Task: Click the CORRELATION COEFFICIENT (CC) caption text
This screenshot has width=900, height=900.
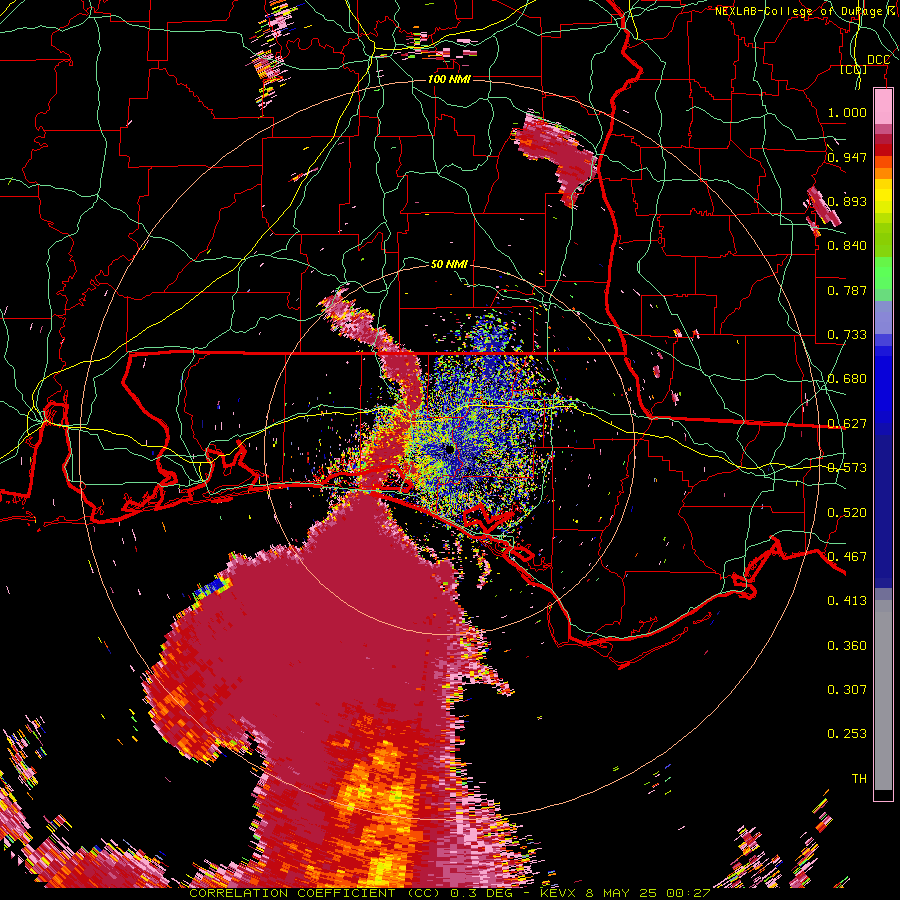Action: coord(314,893)
